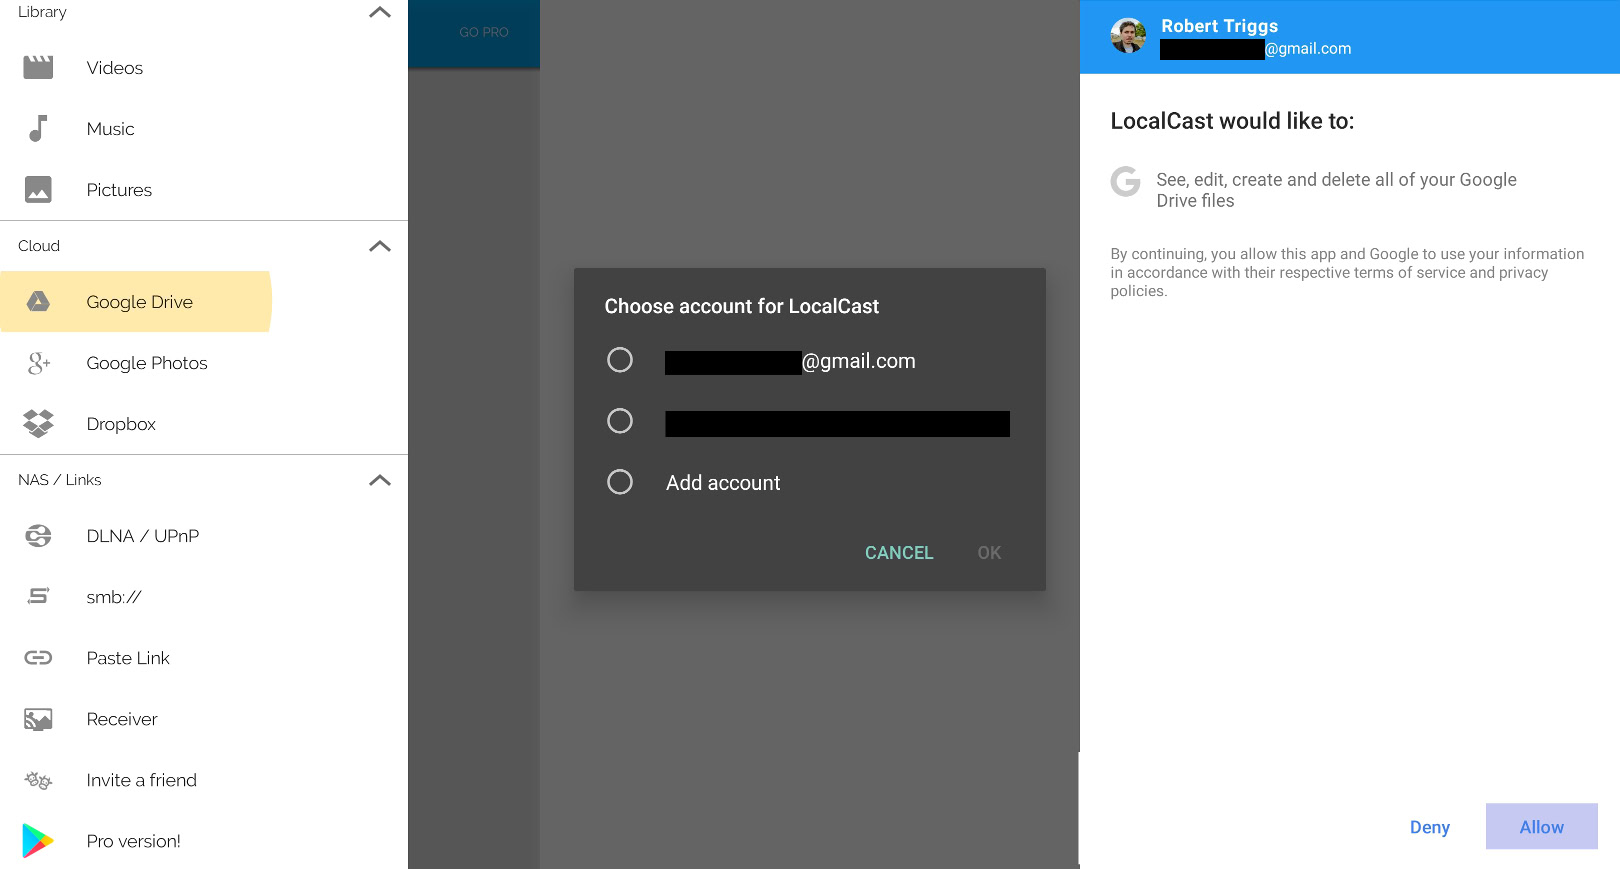Choose Dropbox from the Cloud list
The height and width of the screenshot is (869, 1620).
(x=204, y=424)
